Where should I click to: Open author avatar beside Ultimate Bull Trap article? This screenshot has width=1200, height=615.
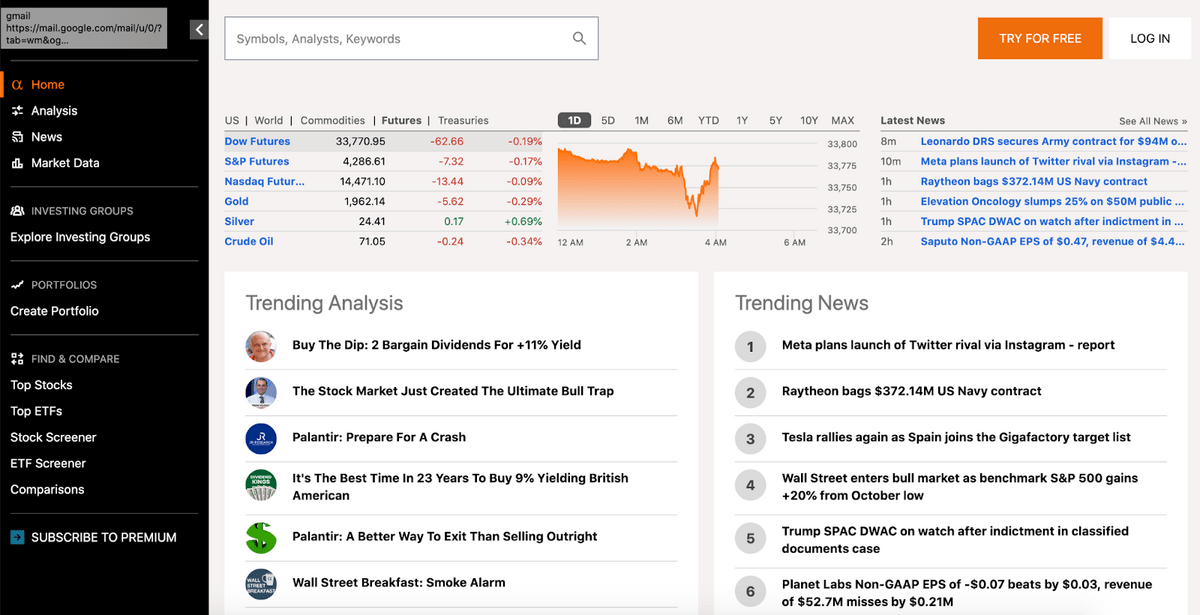[x=261, y=392]
